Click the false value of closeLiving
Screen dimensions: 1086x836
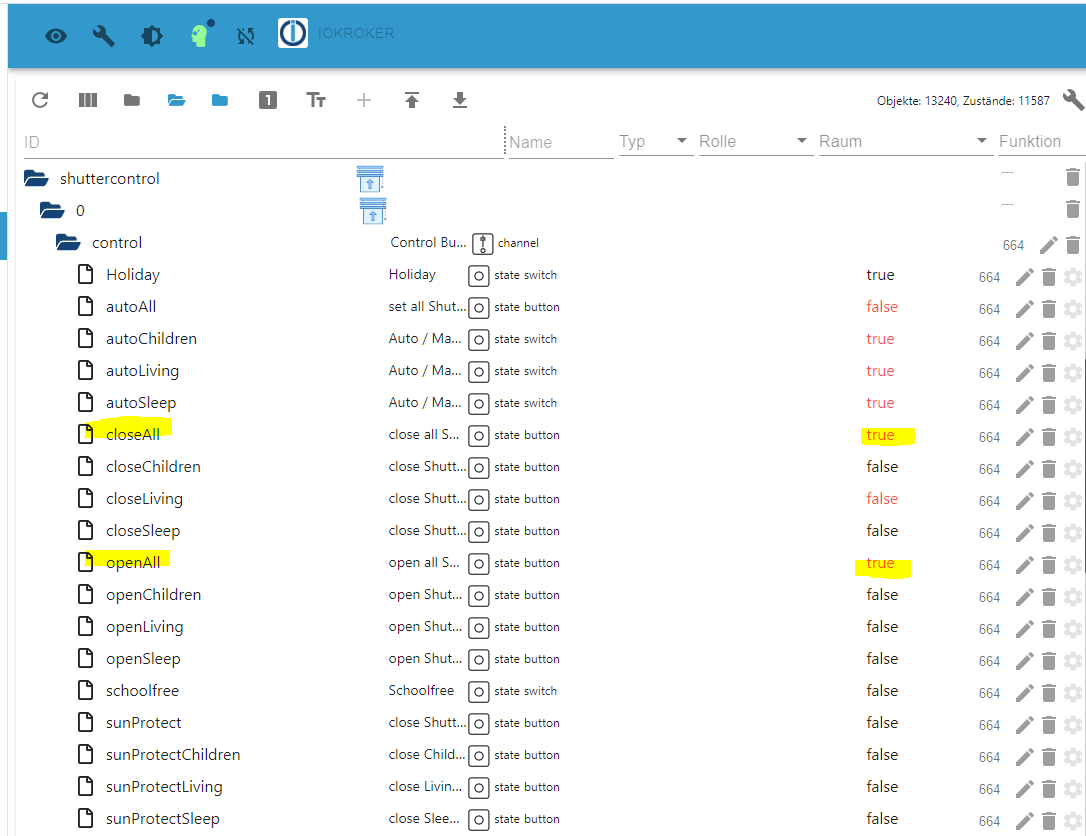click(882, 499)
